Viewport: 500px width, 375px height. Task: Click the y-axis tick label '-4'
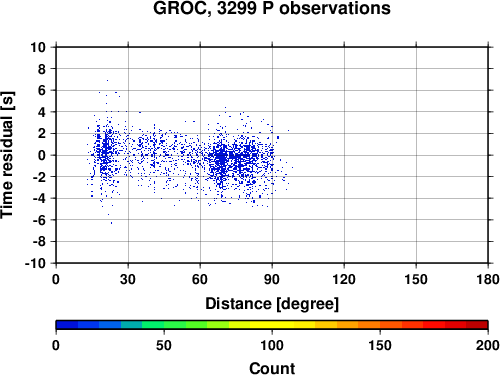(x=39, y=198)
